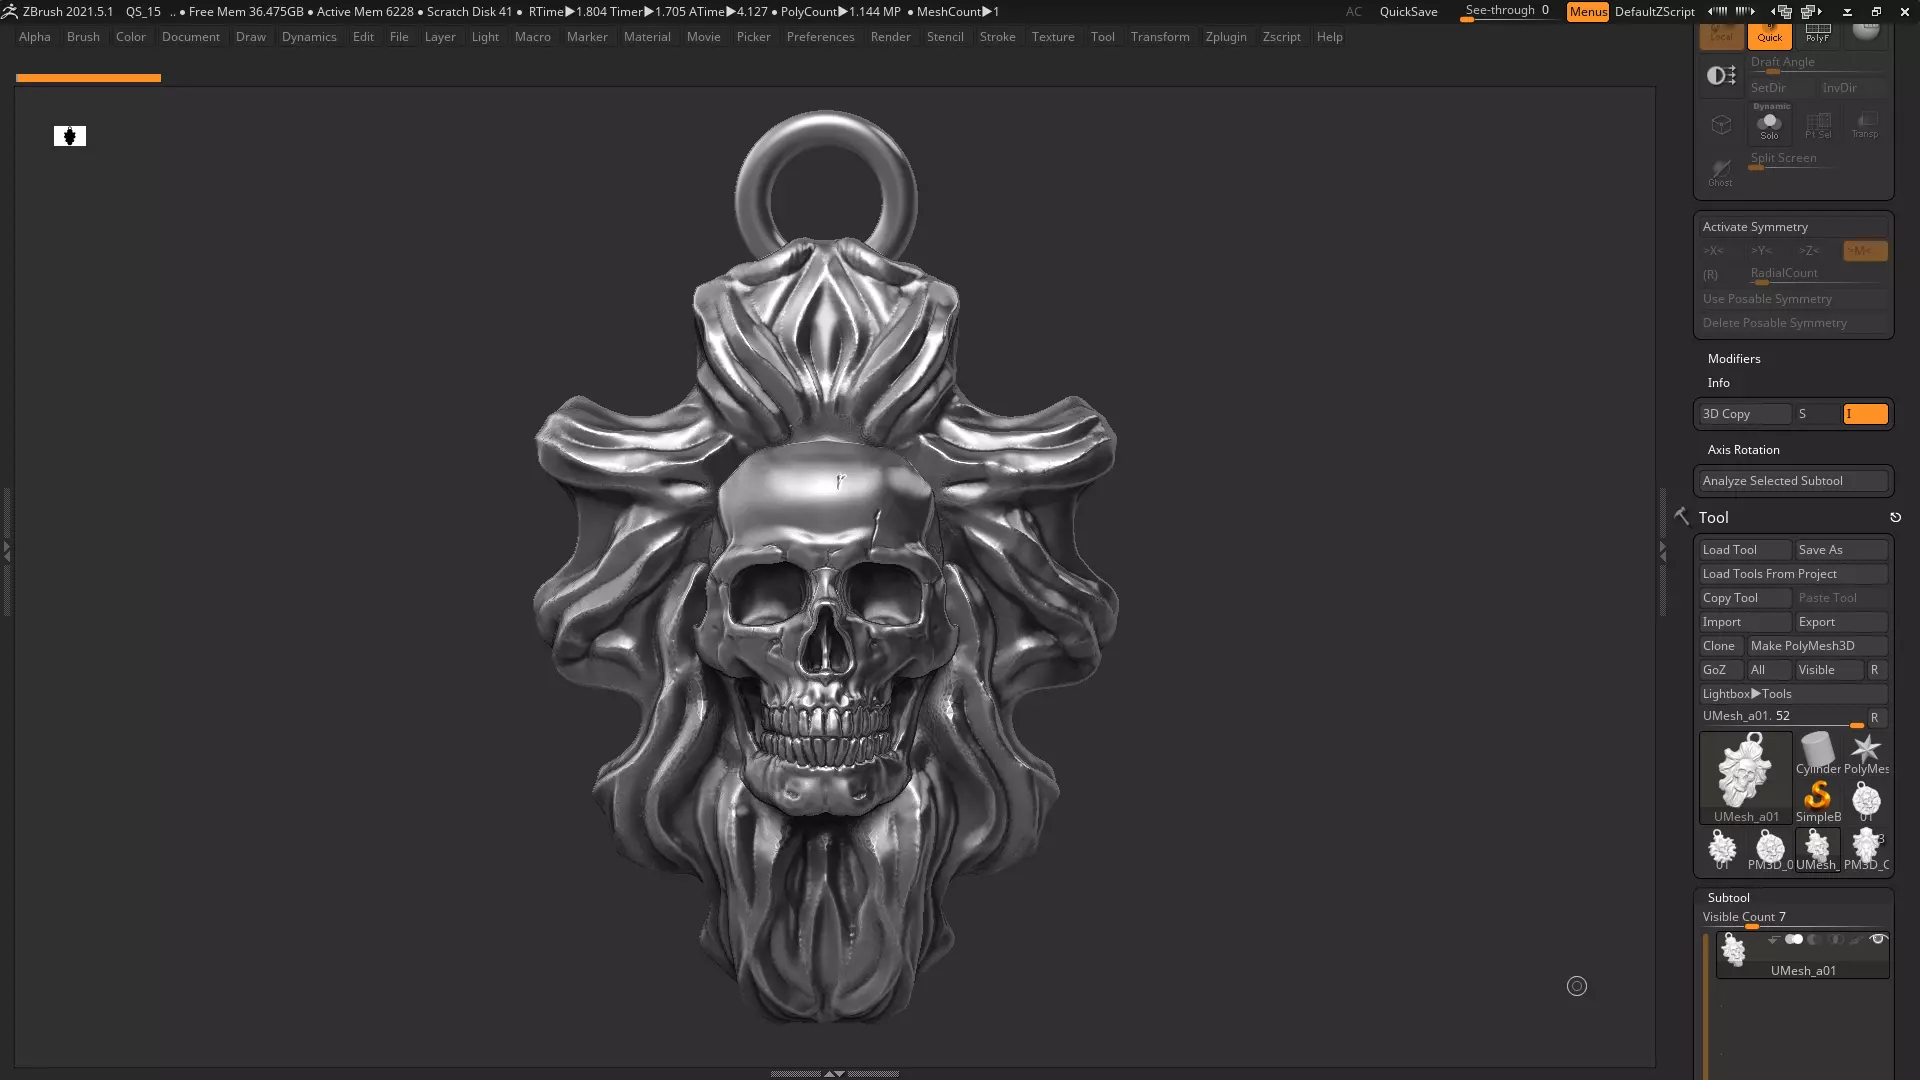1920x1080 pixels.
Task: Expand the Info section
Action: (x=1718, y=383)
